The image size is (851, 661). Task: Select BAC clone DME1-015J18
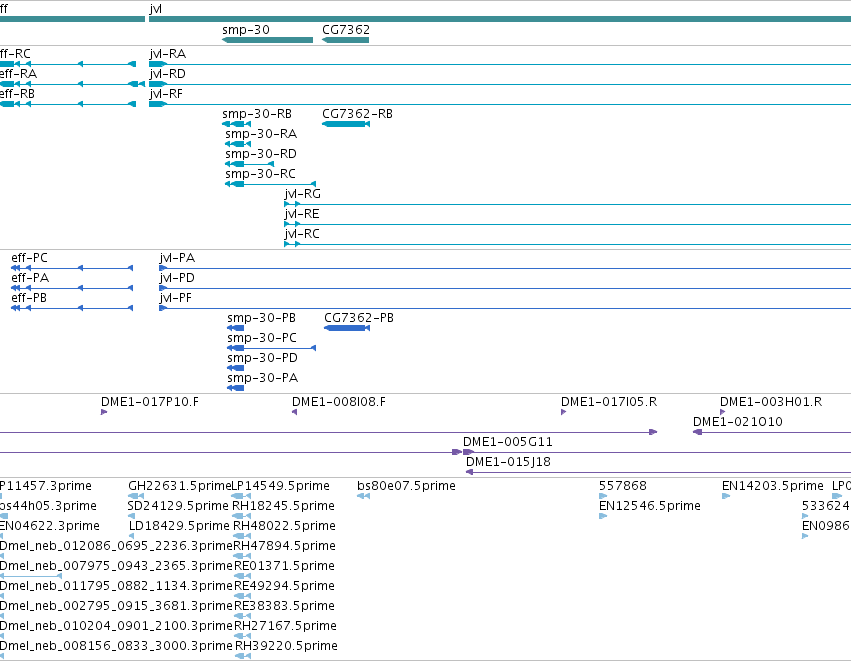(x=658, y=472)
